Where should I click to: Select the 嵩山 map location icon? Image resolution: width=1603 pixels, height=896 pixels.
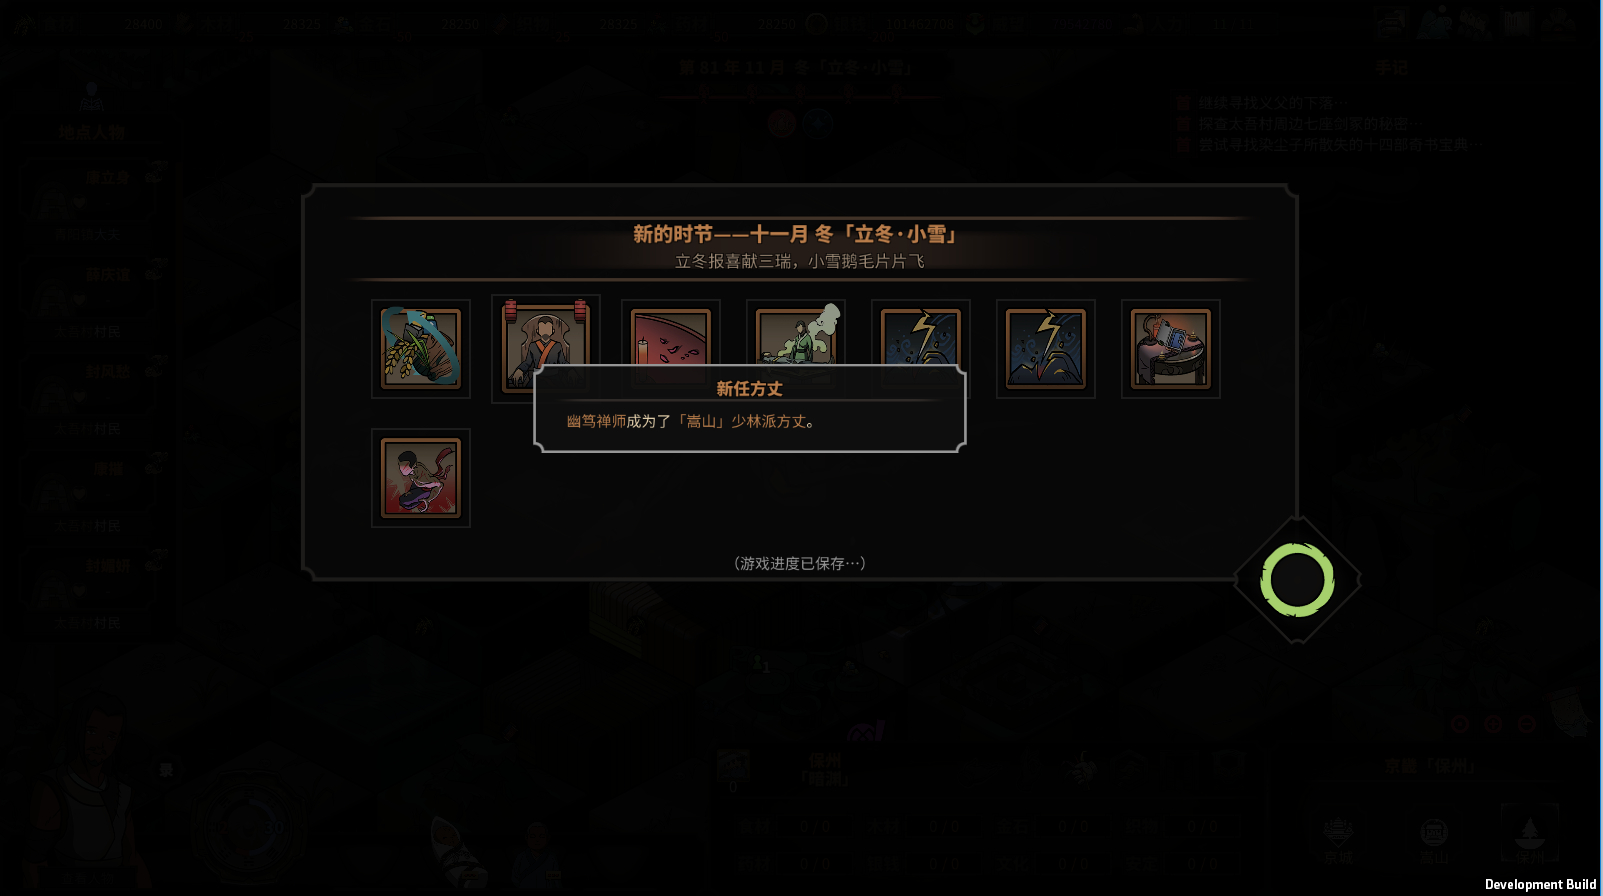click(1434, 840)
